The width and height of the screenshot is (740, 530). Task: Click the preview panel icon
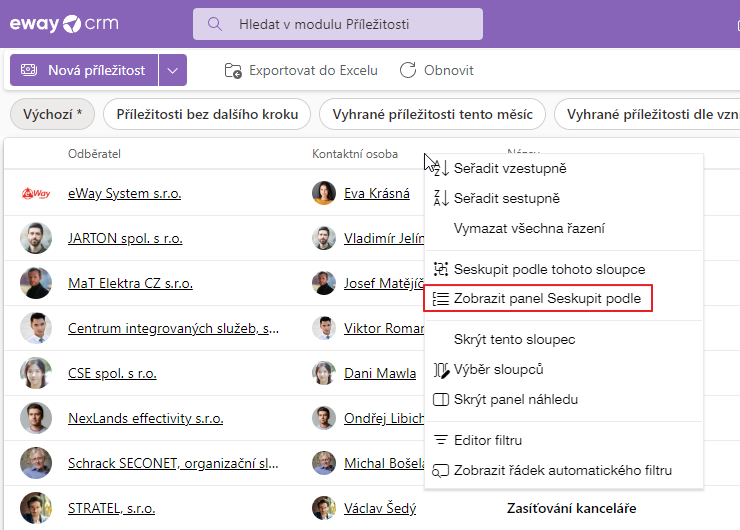click(x=441, y=400)
